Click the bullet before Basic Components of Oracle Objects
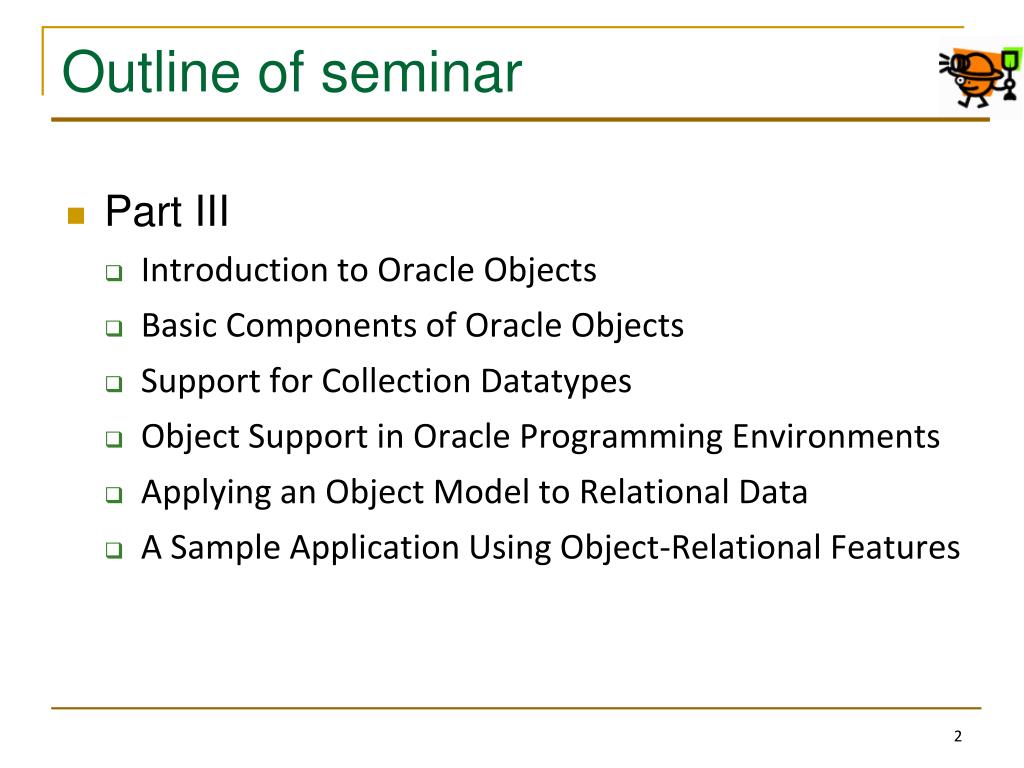 (114, 328)
